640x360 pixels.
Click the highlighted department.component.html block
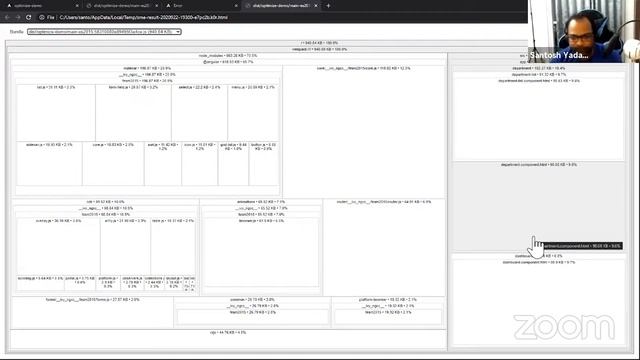pyautogui.click(x=538, y=207)
